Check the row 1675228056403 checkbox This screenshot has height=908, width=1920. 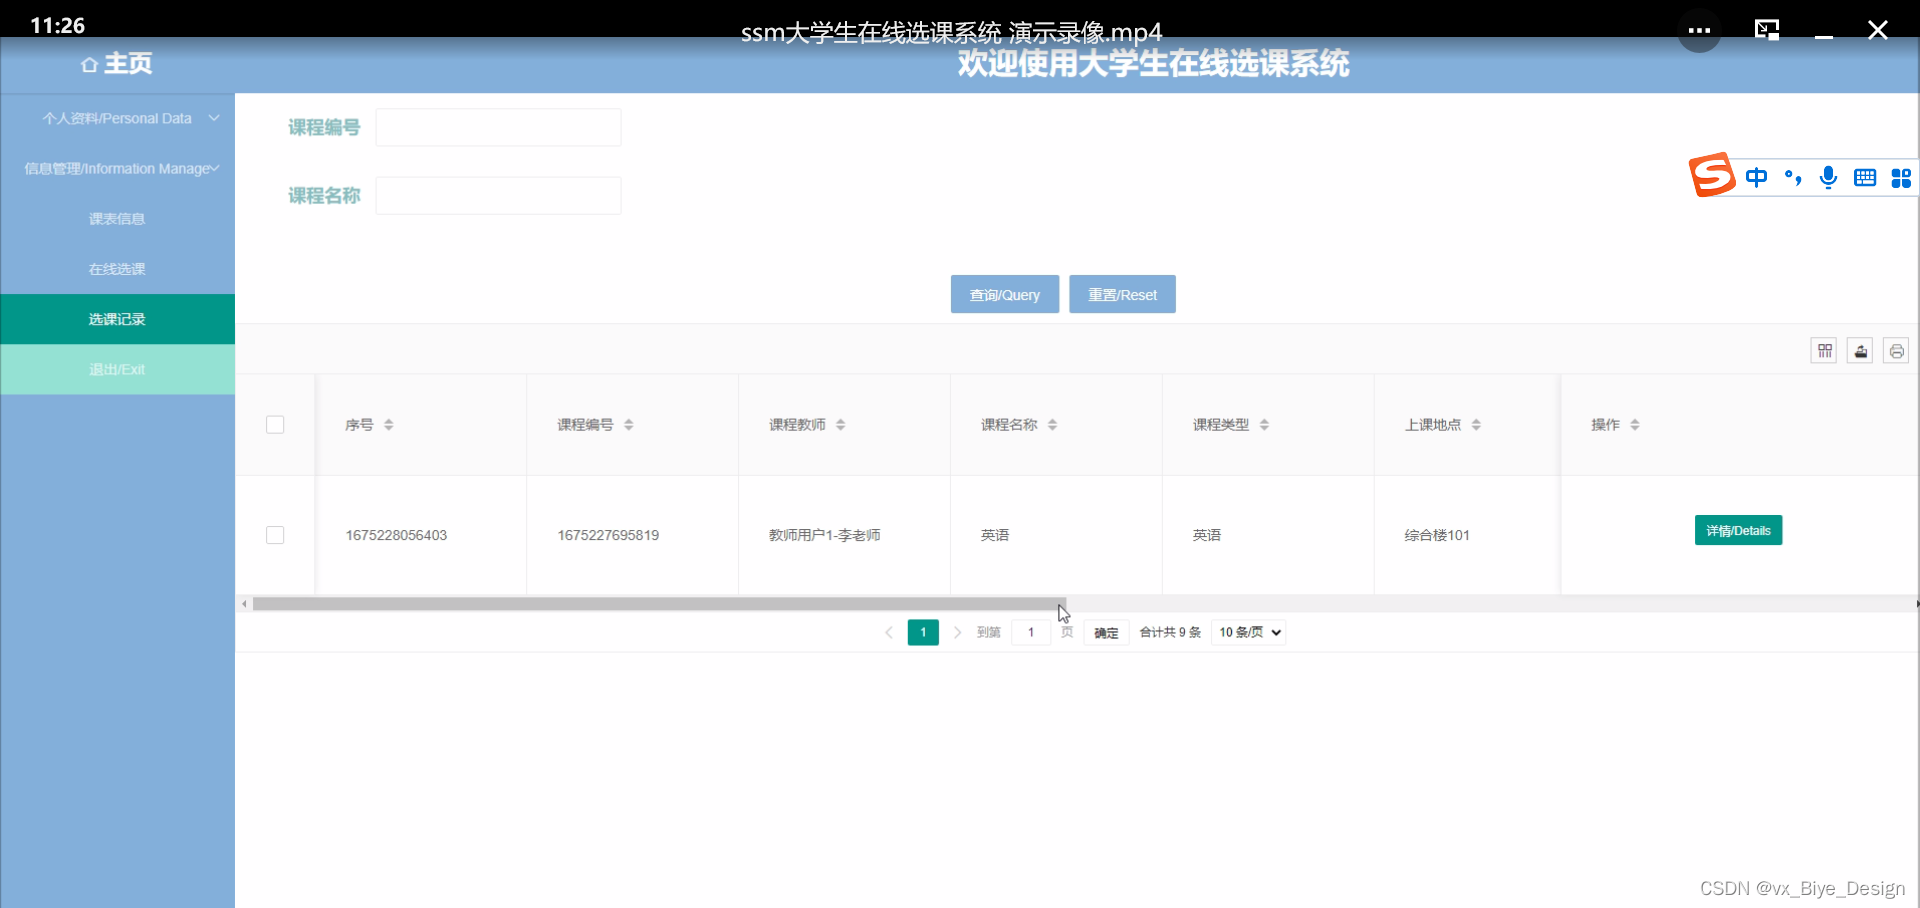pyautogui.click(x=275, y=535)
